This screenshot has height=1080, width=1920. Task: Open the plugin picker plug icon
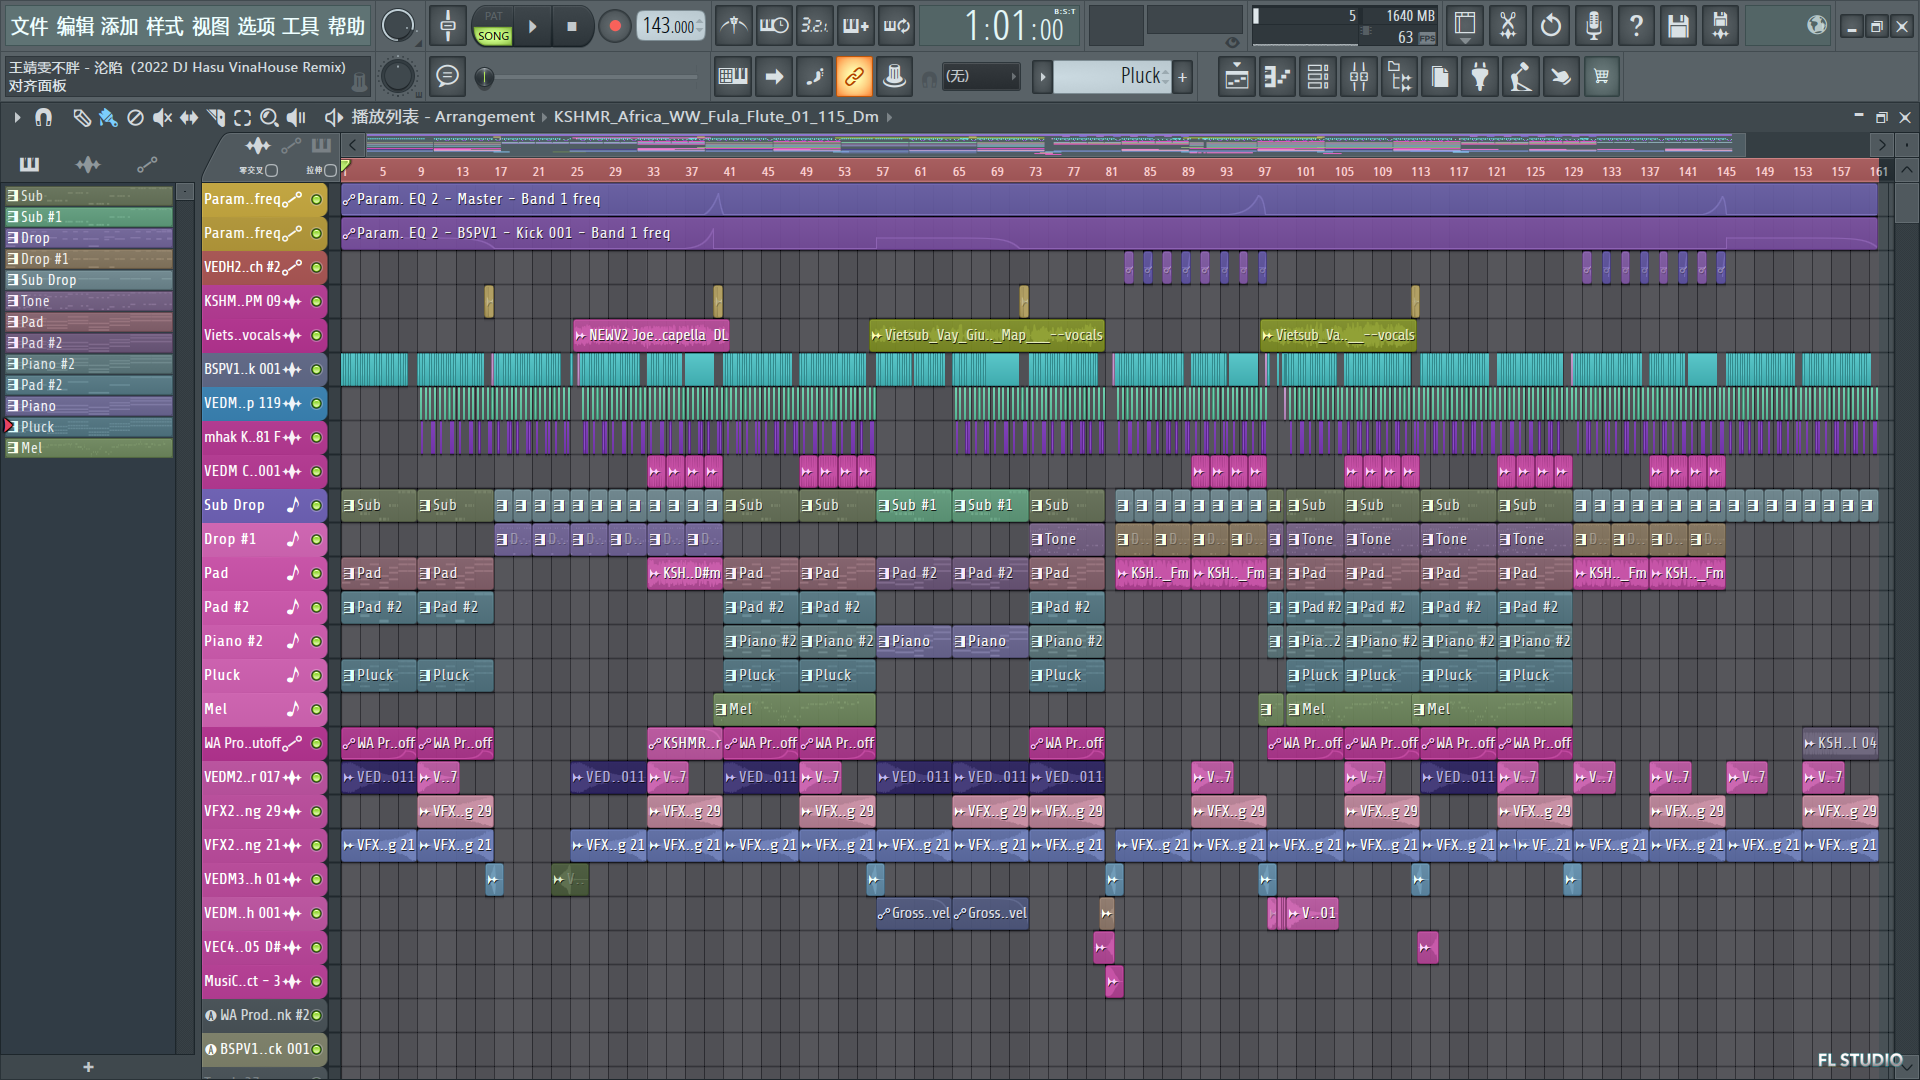pos(1480,77)
